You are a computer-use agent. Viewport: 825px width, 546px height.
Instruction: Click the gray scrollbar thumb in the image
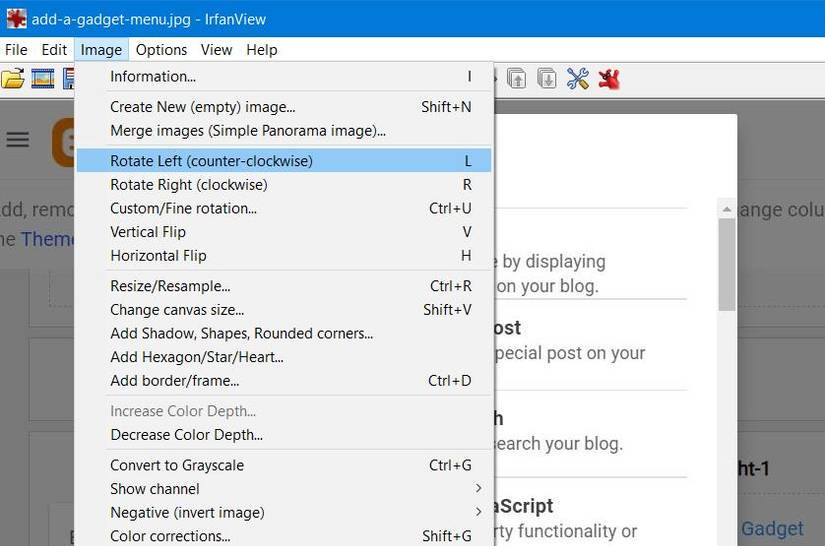pyautogui.click(x=727, y=265)
